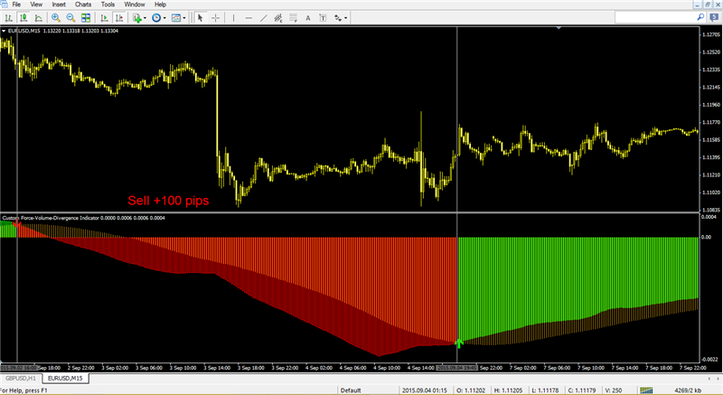Open the View menu
This screenshot has width=723, height=395.
[x=36, y=4]
